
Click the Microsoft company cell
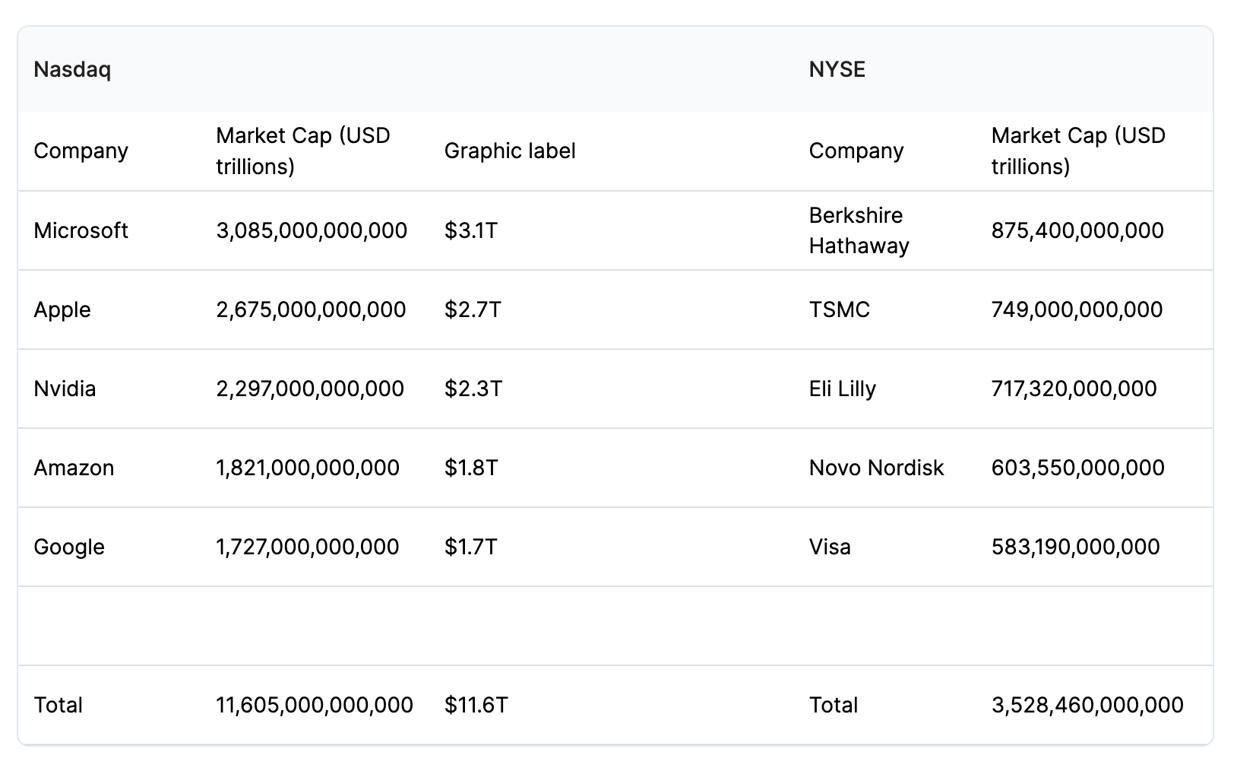81,231
